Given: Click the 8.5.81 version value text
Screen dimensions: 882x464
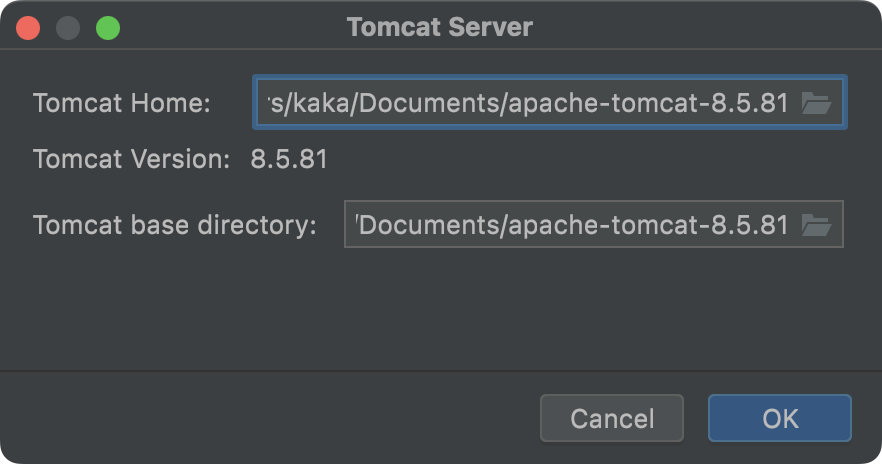Looking at the screenshot, I should 289,159.
